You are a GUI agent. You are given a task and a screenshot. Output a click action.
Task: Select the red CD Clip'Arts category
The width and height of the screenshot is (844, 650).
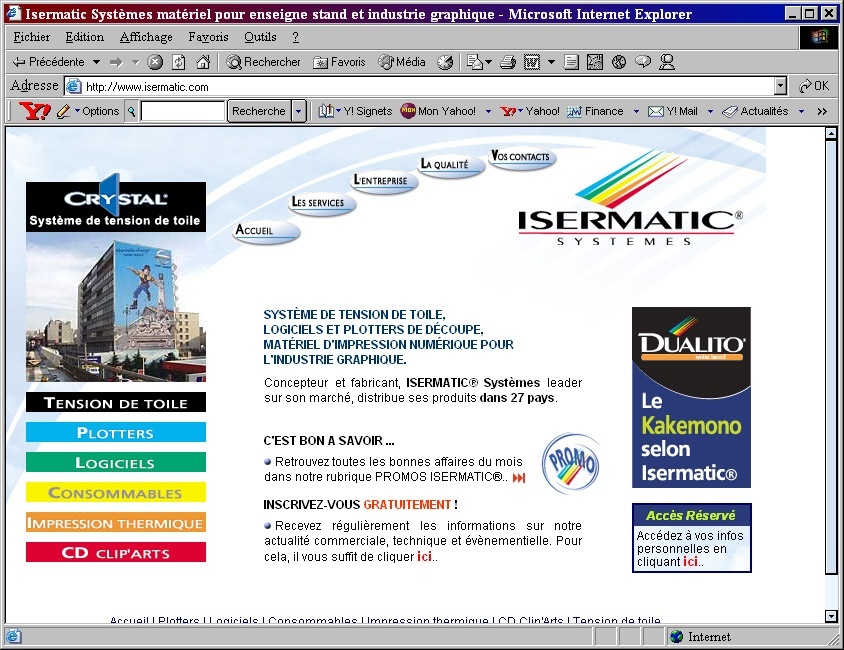point(116,553)
